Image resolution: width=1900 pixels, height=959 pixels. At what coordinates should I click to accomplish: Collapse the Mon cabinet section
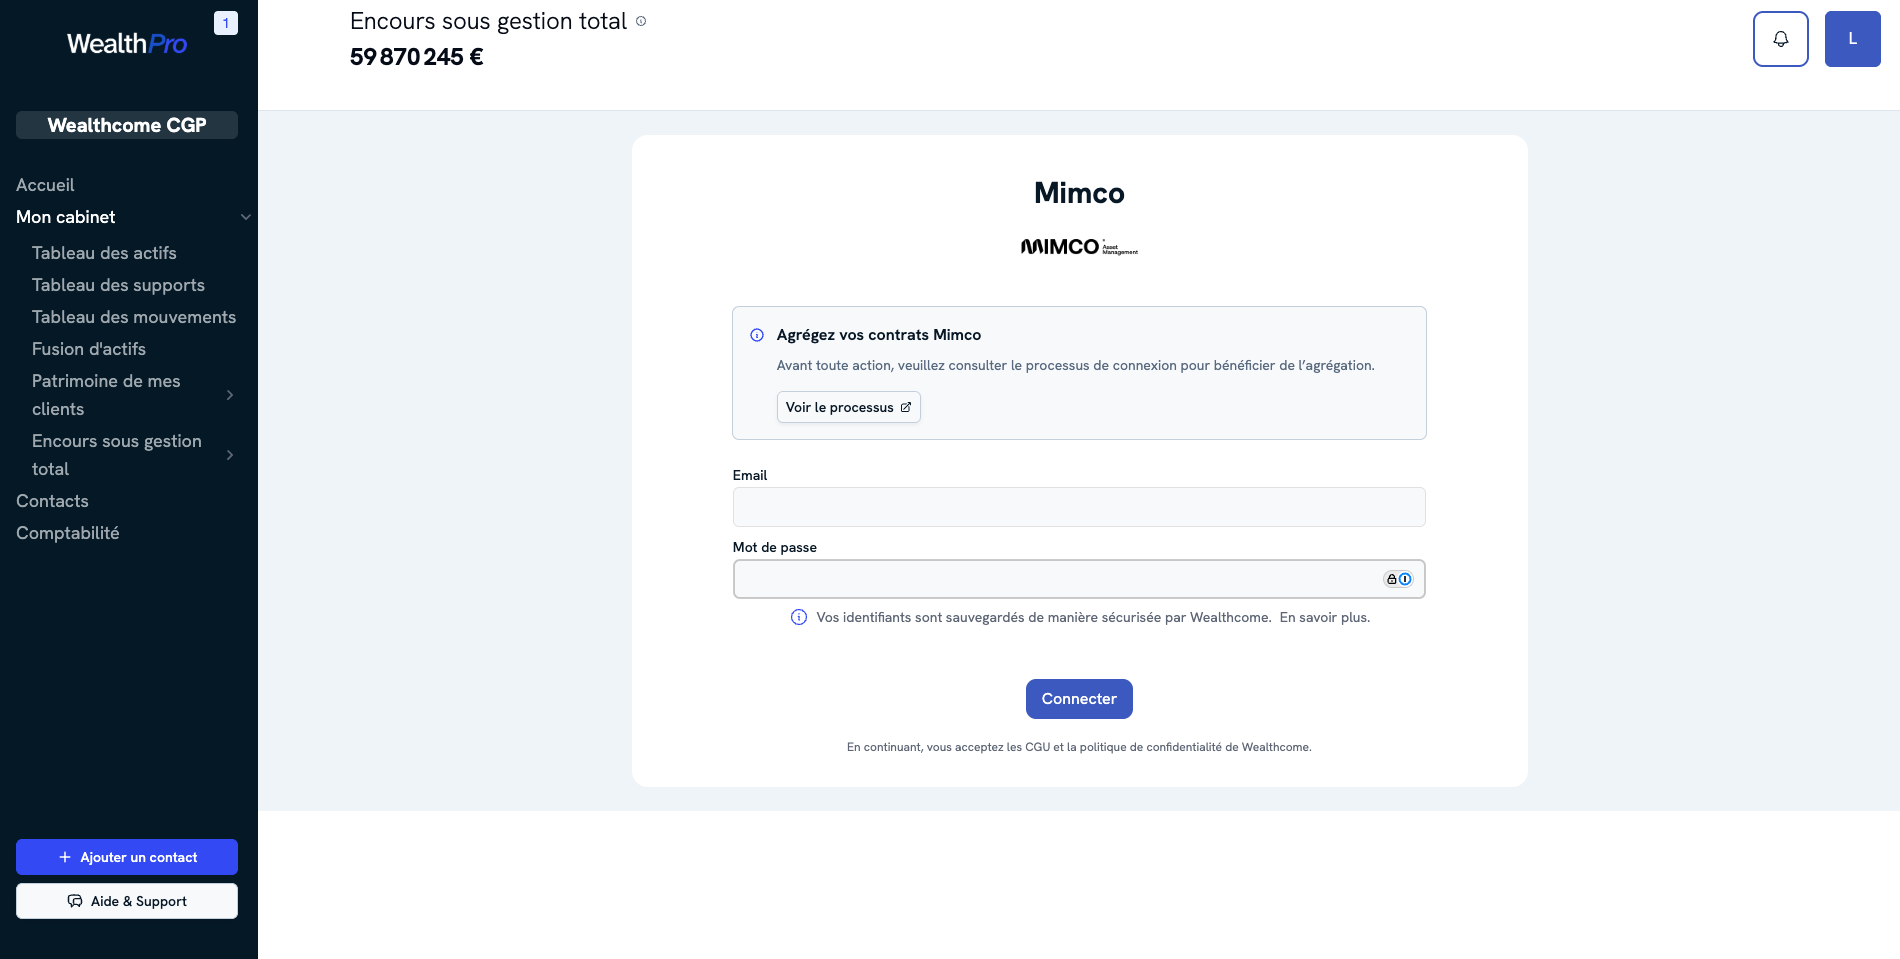tap(245, 217)
